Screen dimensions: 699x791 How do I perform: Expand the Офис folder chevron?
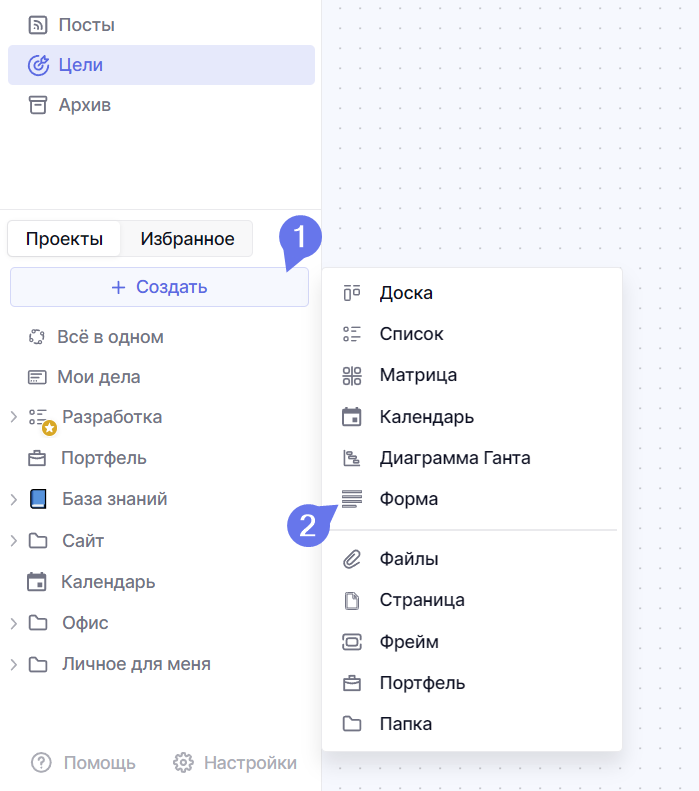pos(14,623)
